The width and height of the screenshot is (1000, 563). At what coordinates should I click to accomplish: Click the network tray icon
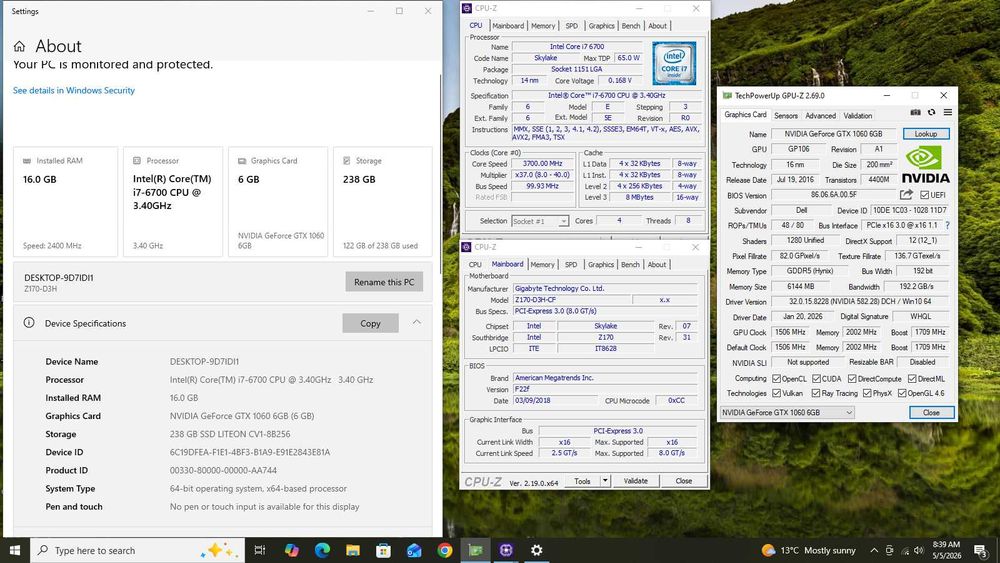904,550
